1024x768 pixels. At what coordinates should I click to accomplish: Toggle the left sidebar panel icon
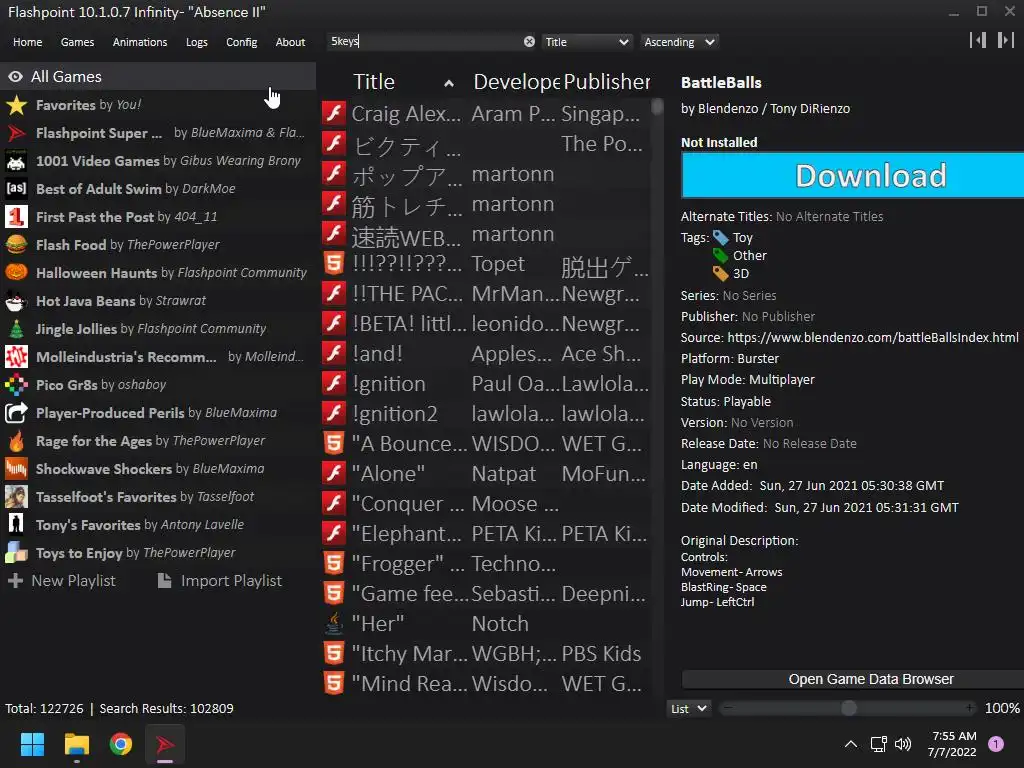click(x=978, y=40)
